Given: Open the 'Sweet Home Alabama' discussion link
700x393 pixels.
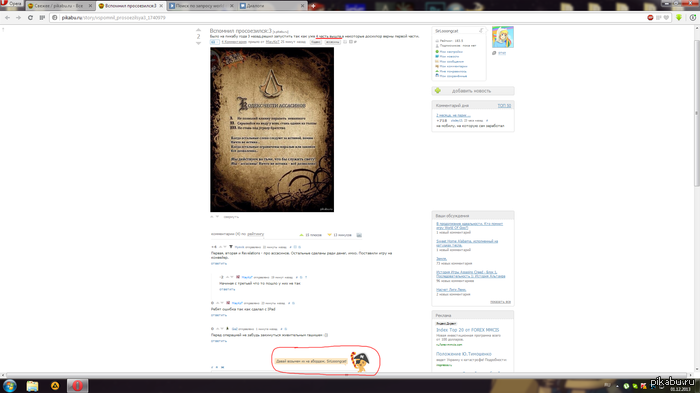Looking at the screenshot, I should point(467,243).
